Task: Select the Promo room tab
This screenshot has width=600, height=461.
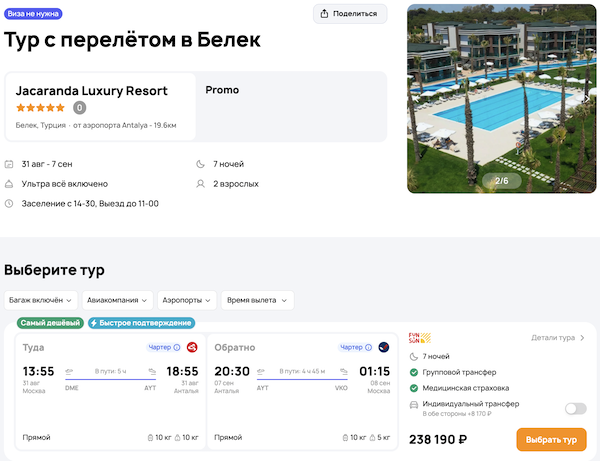Action: (x=222, y=90)
